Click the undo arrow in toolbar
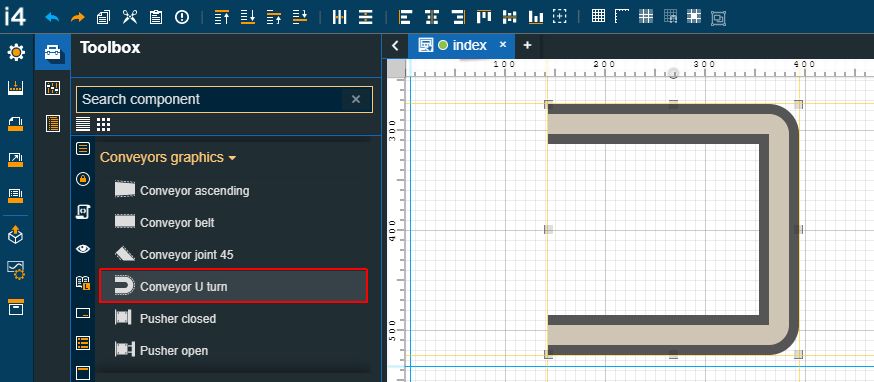The height and width of the screenshot is (382, 874). 52,17
